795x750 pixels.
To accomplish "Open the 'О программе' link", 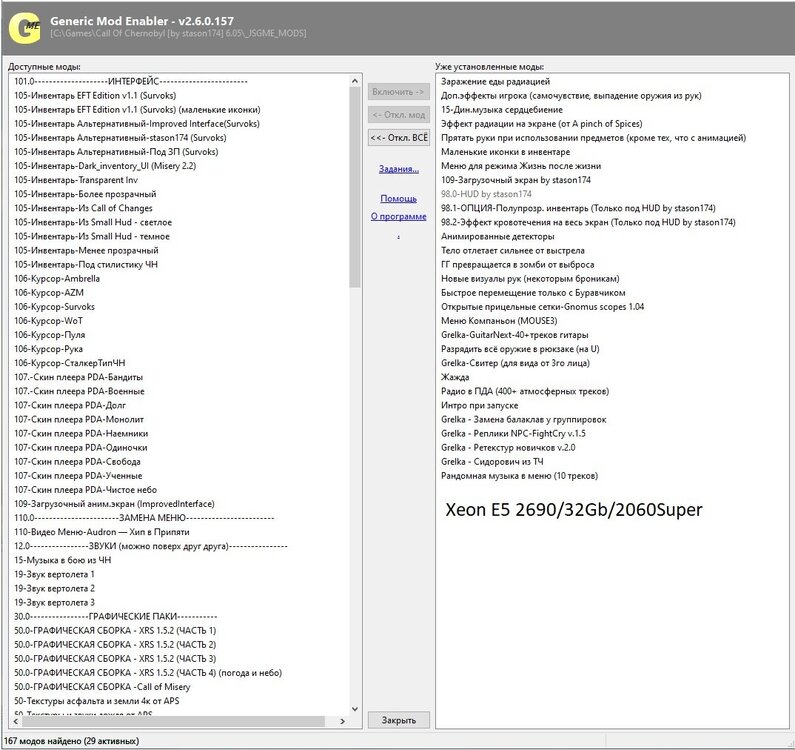I will coord(398,216).
